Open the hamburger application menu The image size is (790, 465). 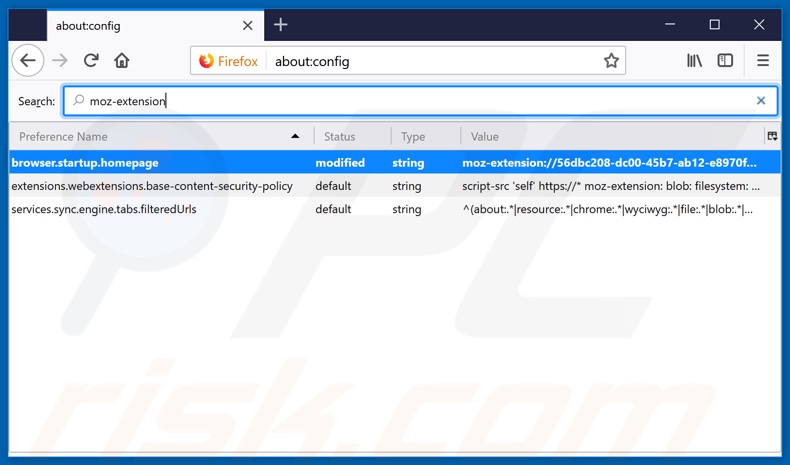point(763,61)
